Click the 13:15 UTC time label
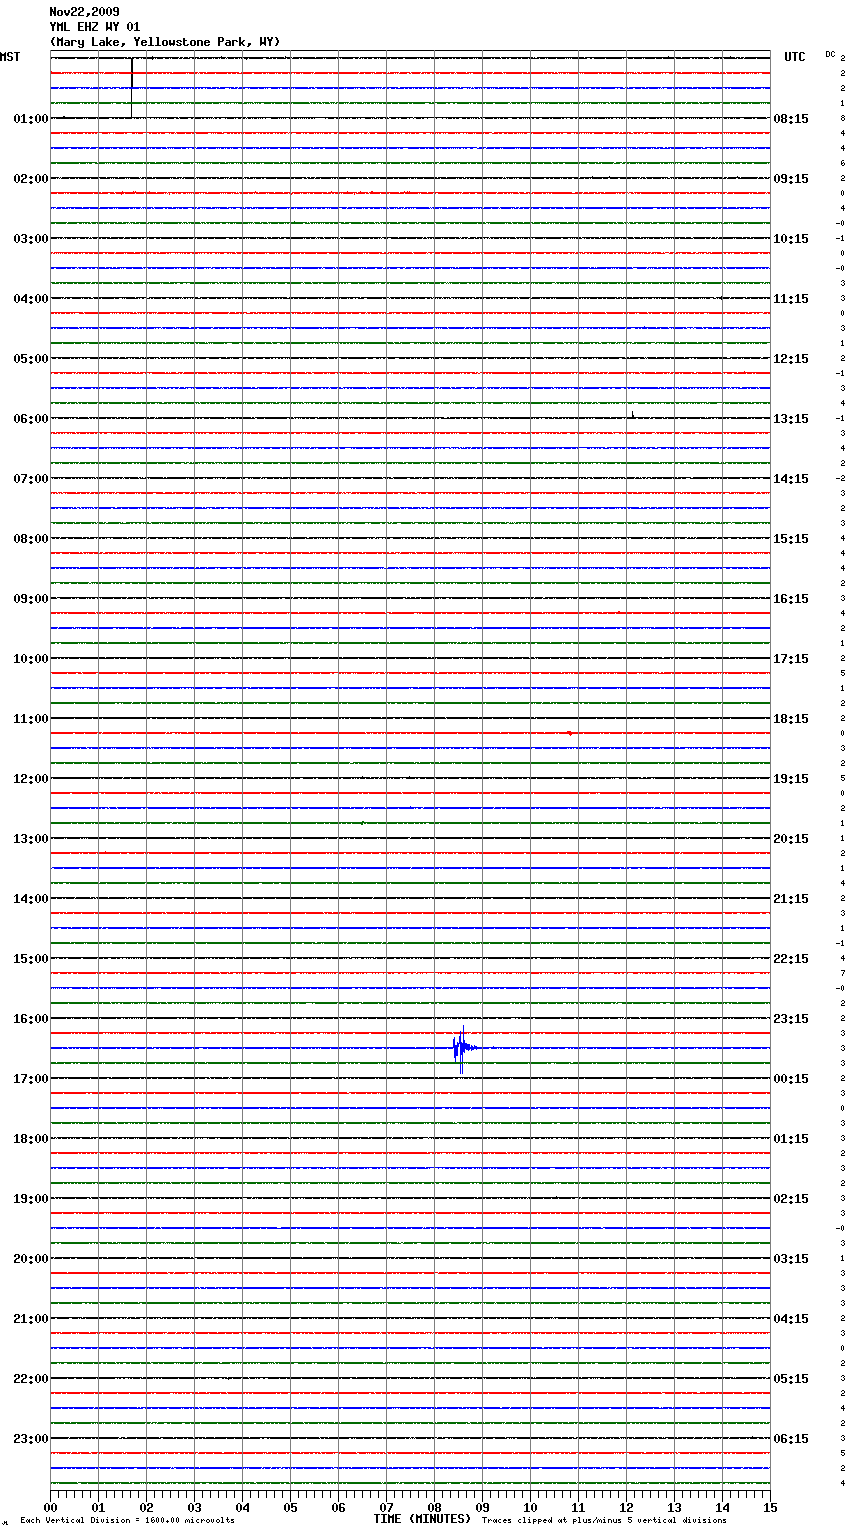The width and height of the screenshot is (850, 1534). coord(791,419)
